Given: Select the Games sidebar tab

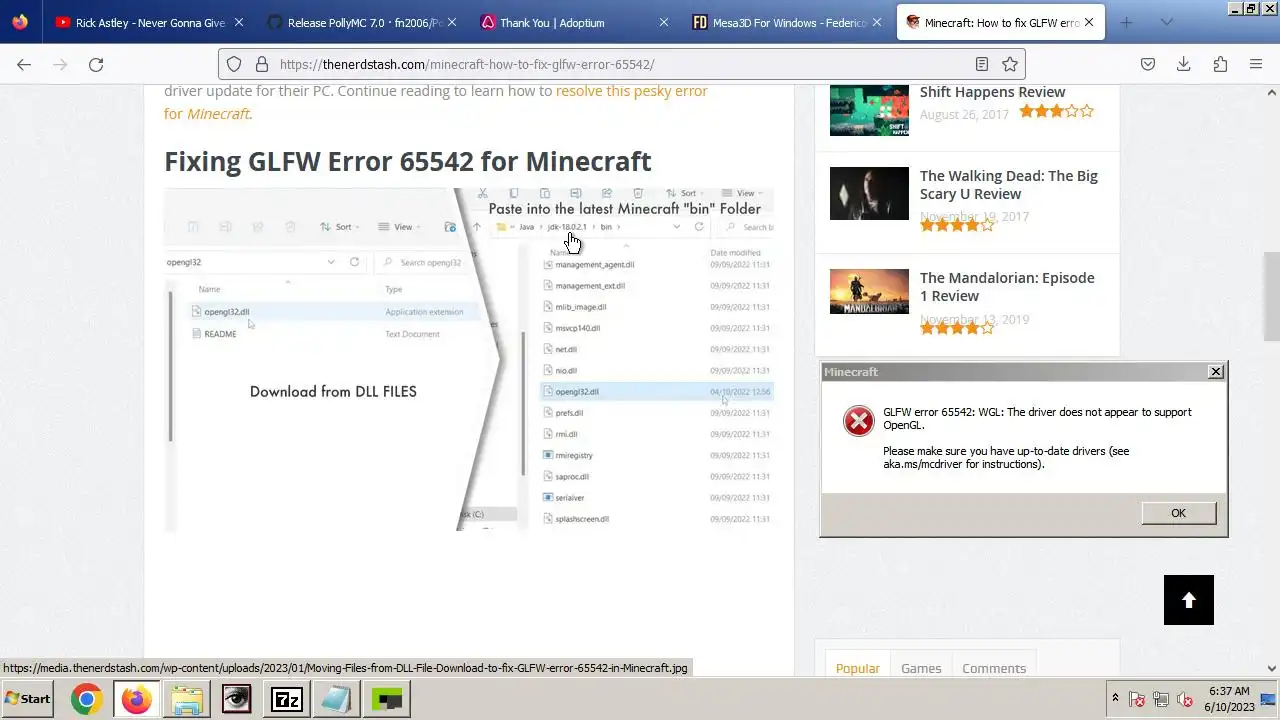Looking at the screenshot, I should 921,668.
